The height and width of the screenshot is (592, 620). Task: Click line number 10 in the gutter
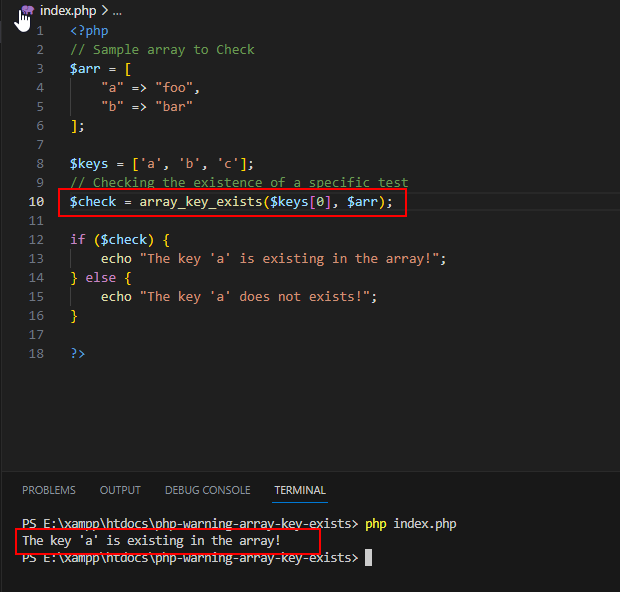click(36, 202)
